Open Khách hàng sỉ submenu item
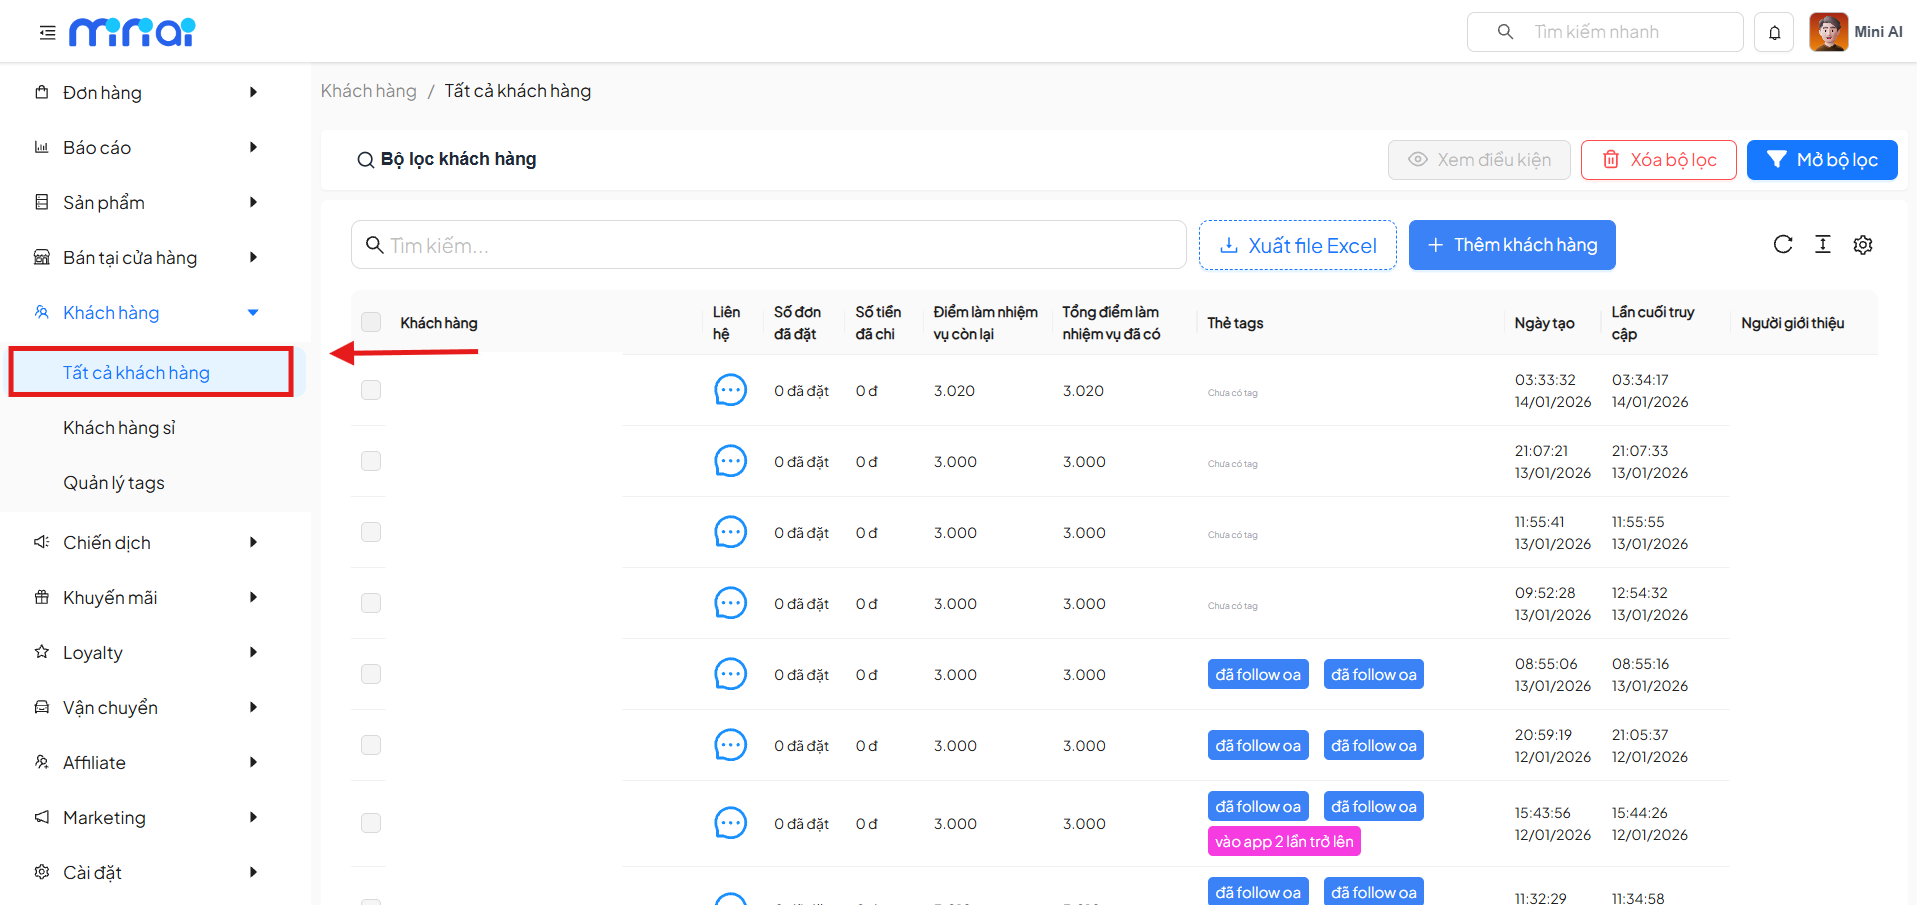 pyautogui.click(x=119, y=428)
